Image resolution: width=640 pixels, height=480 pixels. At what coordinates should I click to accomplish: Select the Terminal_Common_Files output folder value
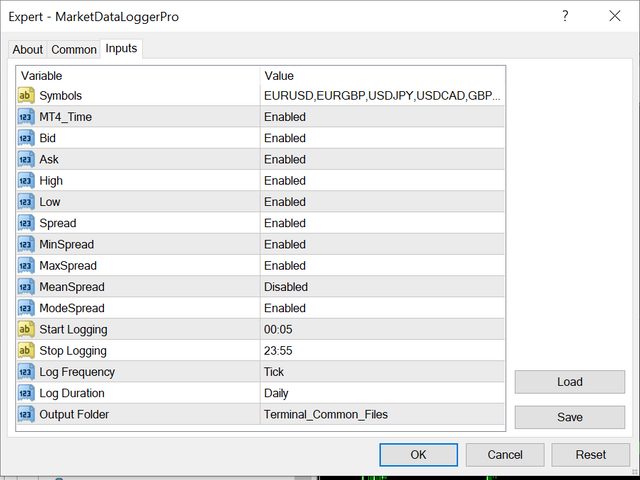pyautogui.click(x=326, y=414)
